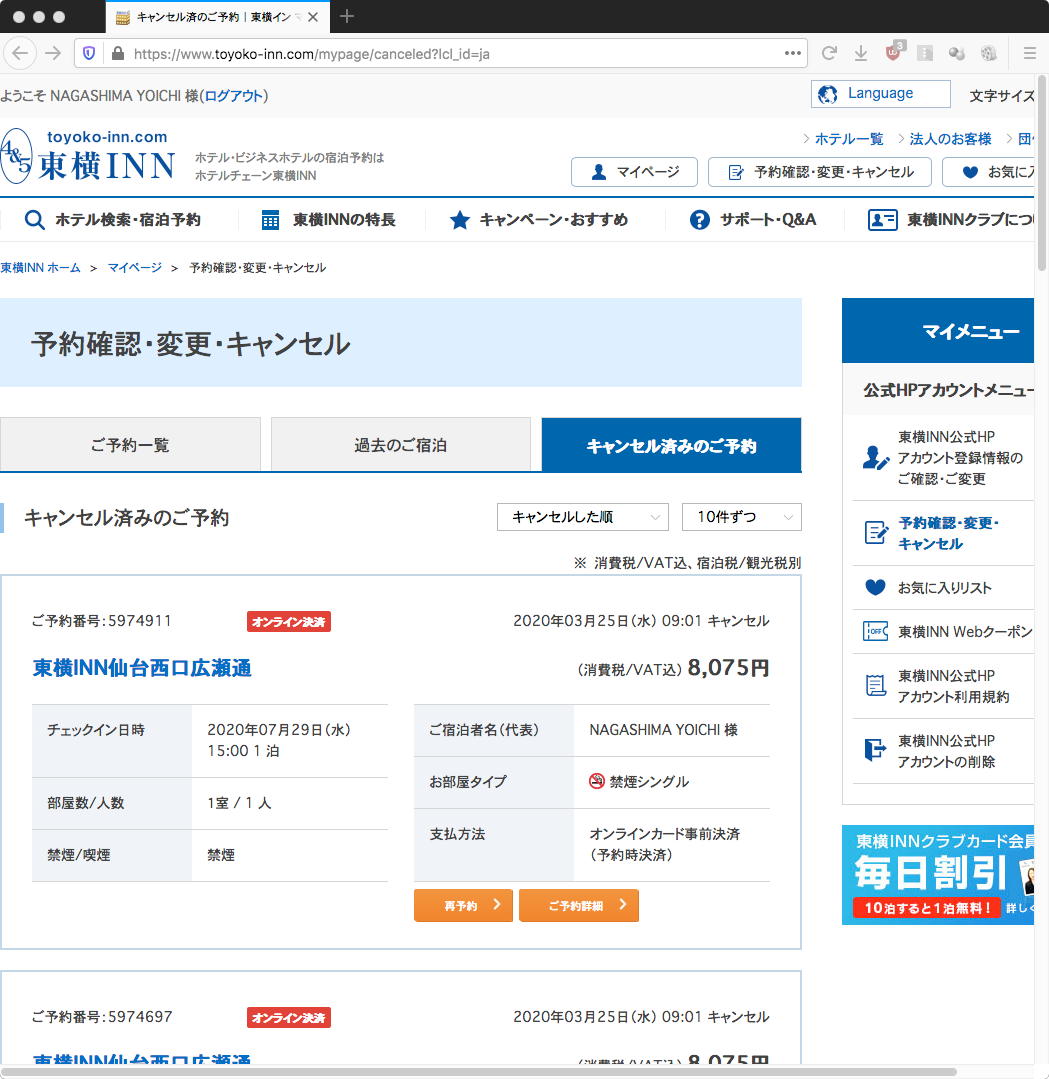The image size is (1049, 1079).
Task: Go back with browser back arrow
Action: (20, 53)
